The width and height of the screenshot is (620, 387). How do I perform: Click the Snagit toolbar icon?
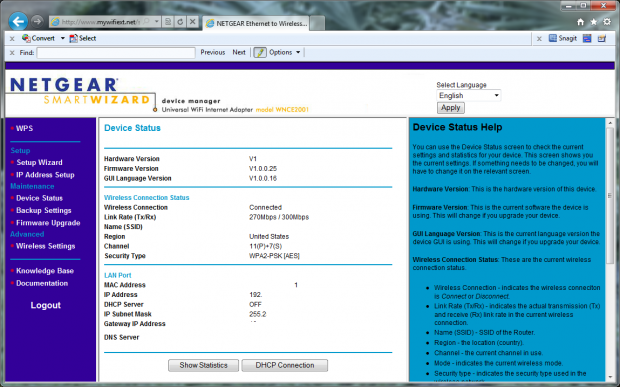pyautogui.click(x=563, y=38)
